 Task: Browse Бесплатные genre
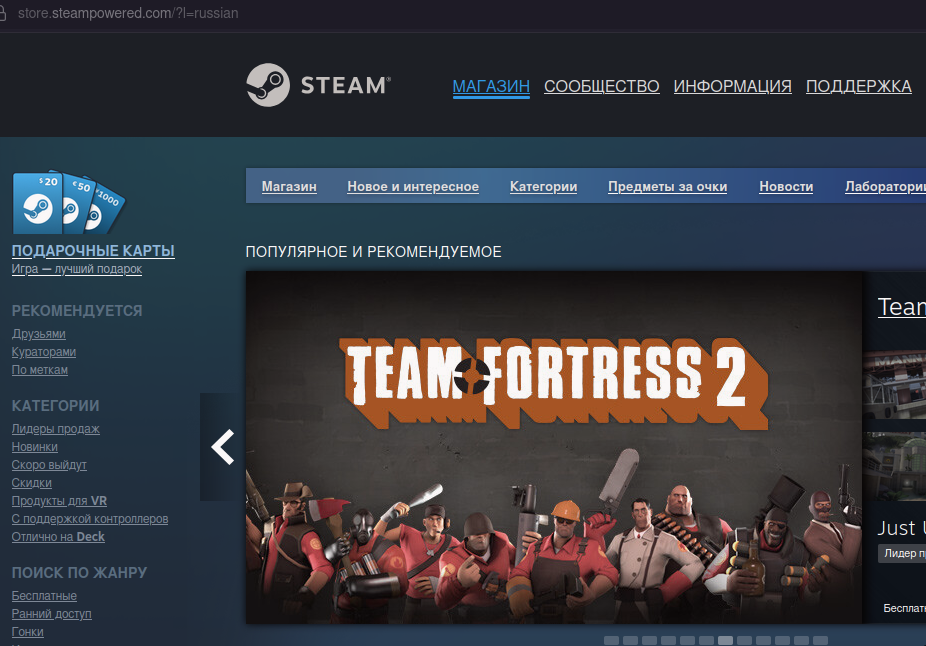tap(44, 596)
